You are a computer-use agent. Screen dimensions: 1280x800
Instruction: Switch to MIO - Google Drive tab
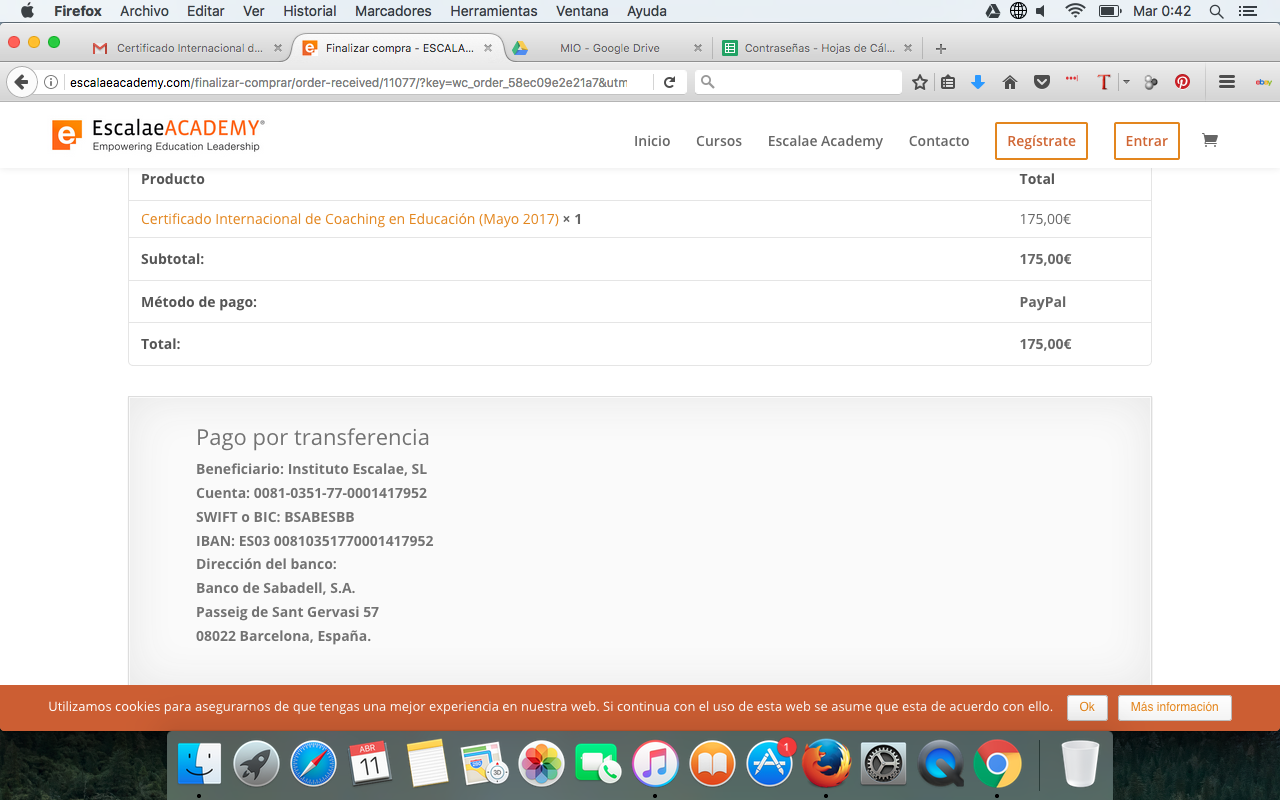click(609, 48)
